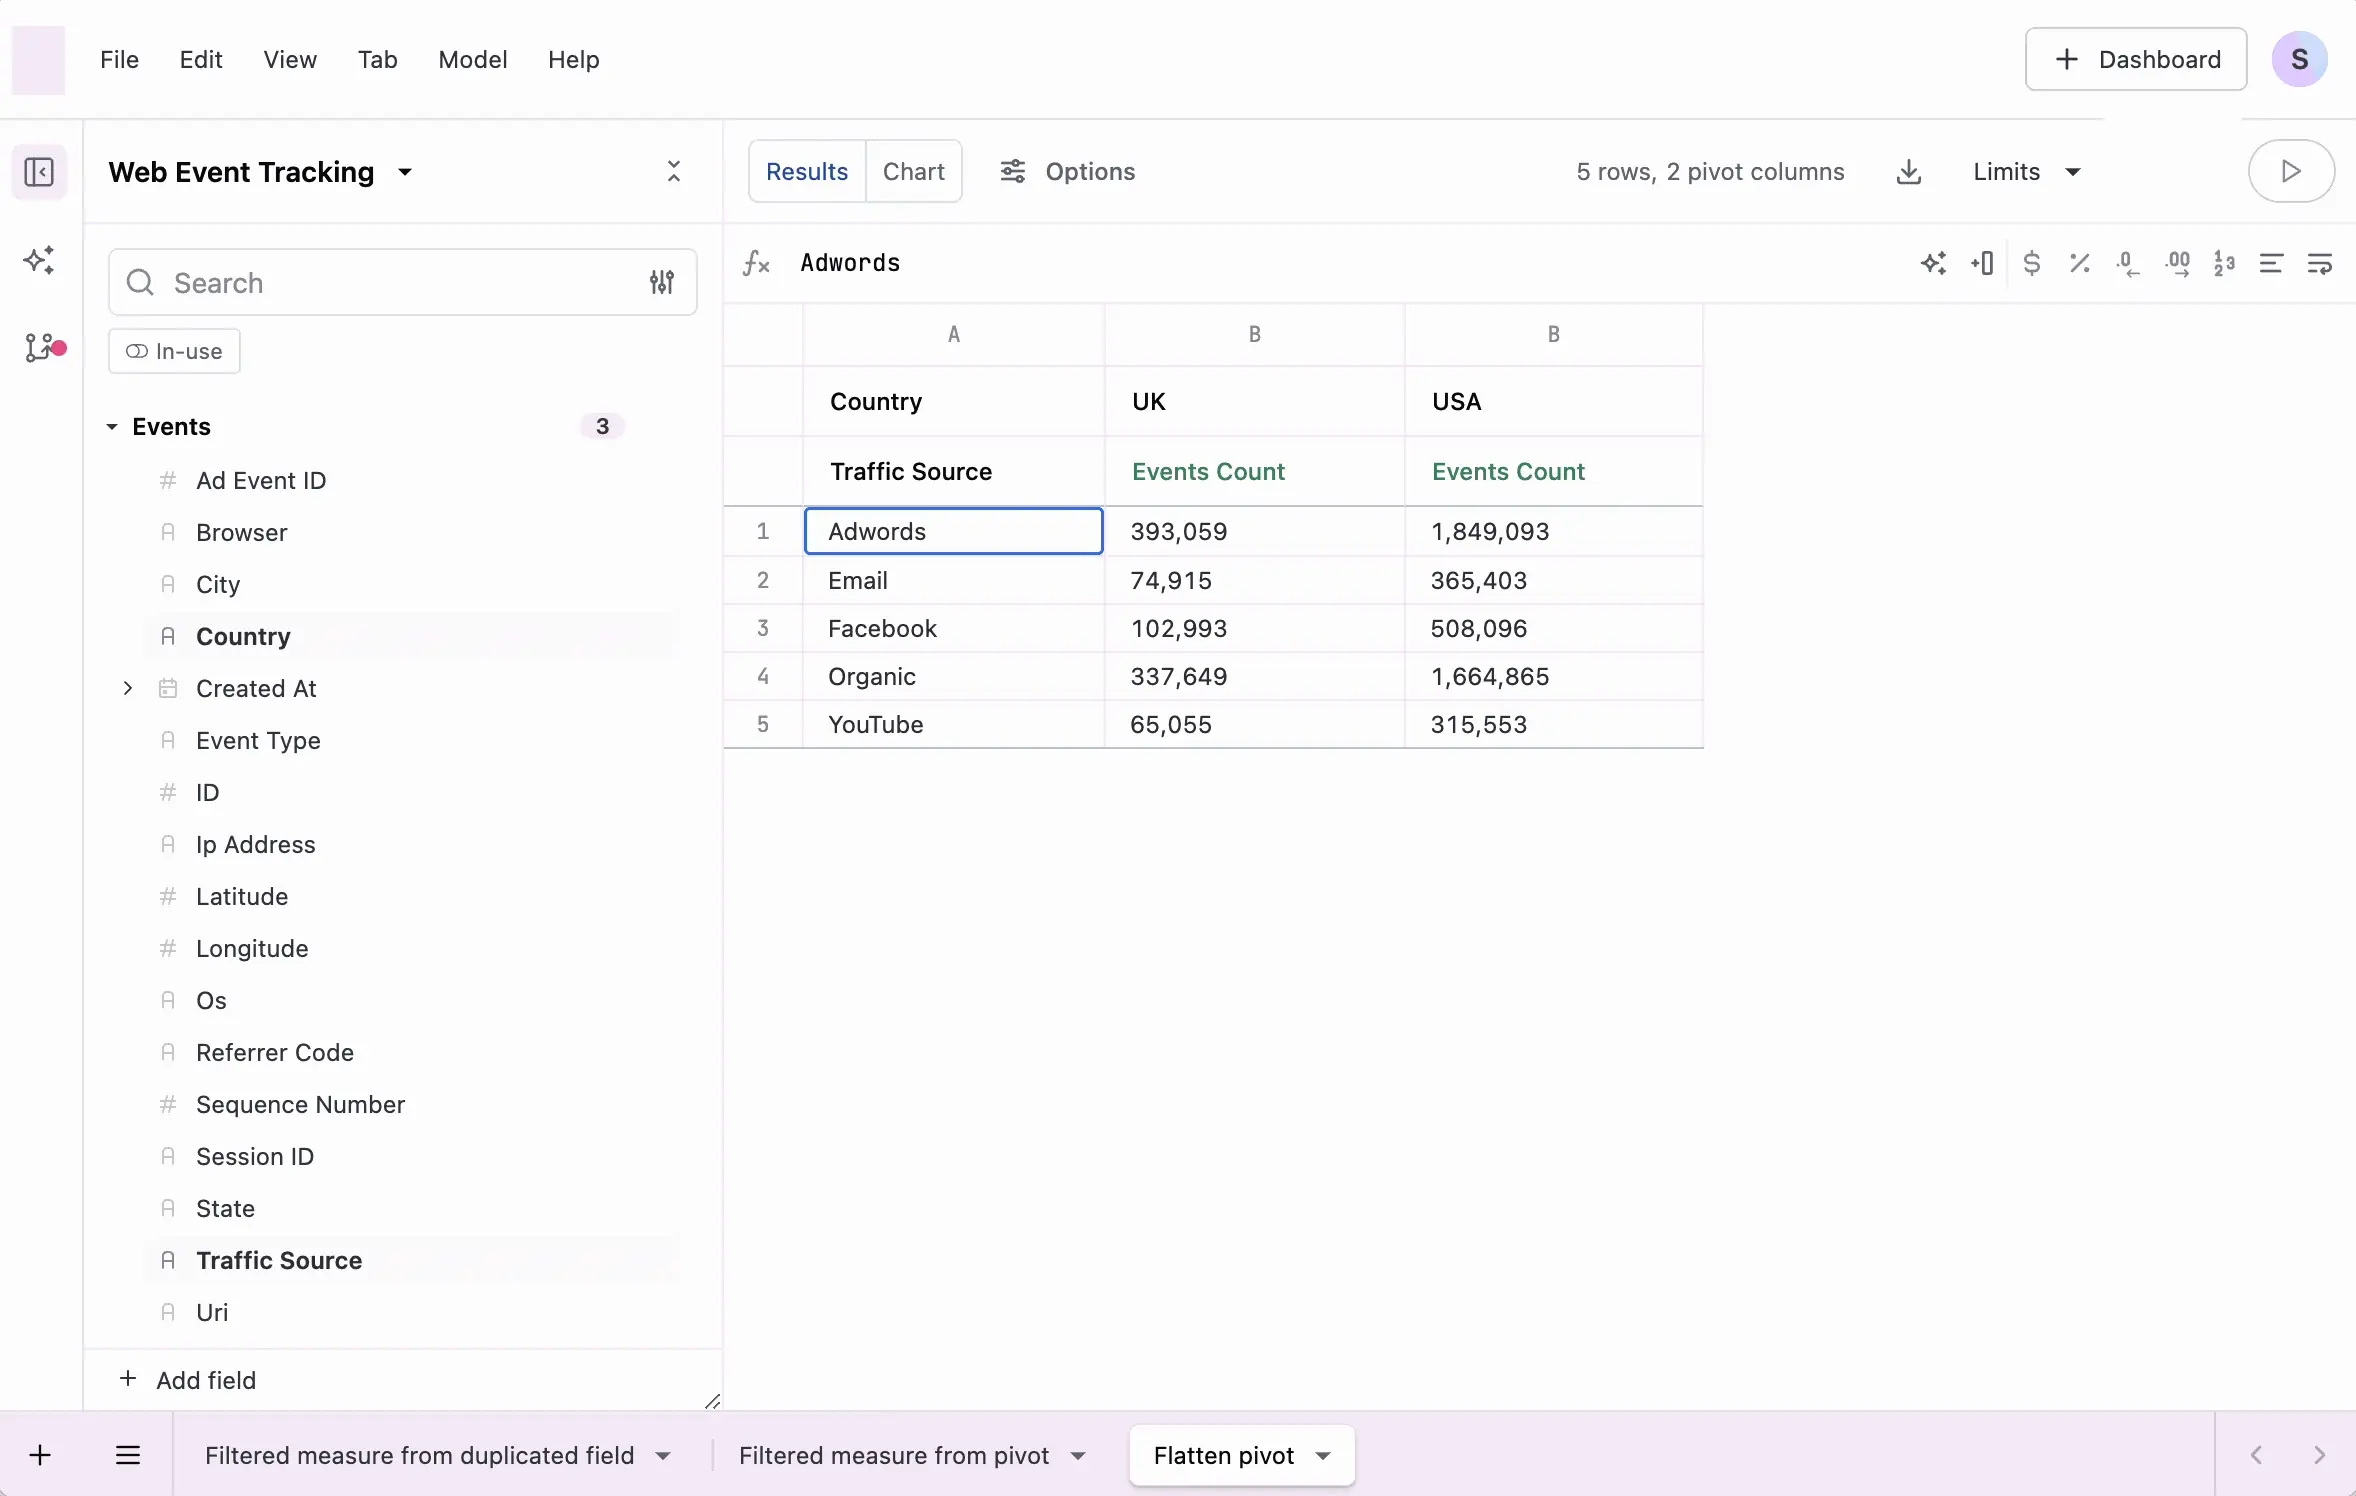Click the fx formula icon
This screenshot has width=2356, height=1496.
[x=756, y=263]
